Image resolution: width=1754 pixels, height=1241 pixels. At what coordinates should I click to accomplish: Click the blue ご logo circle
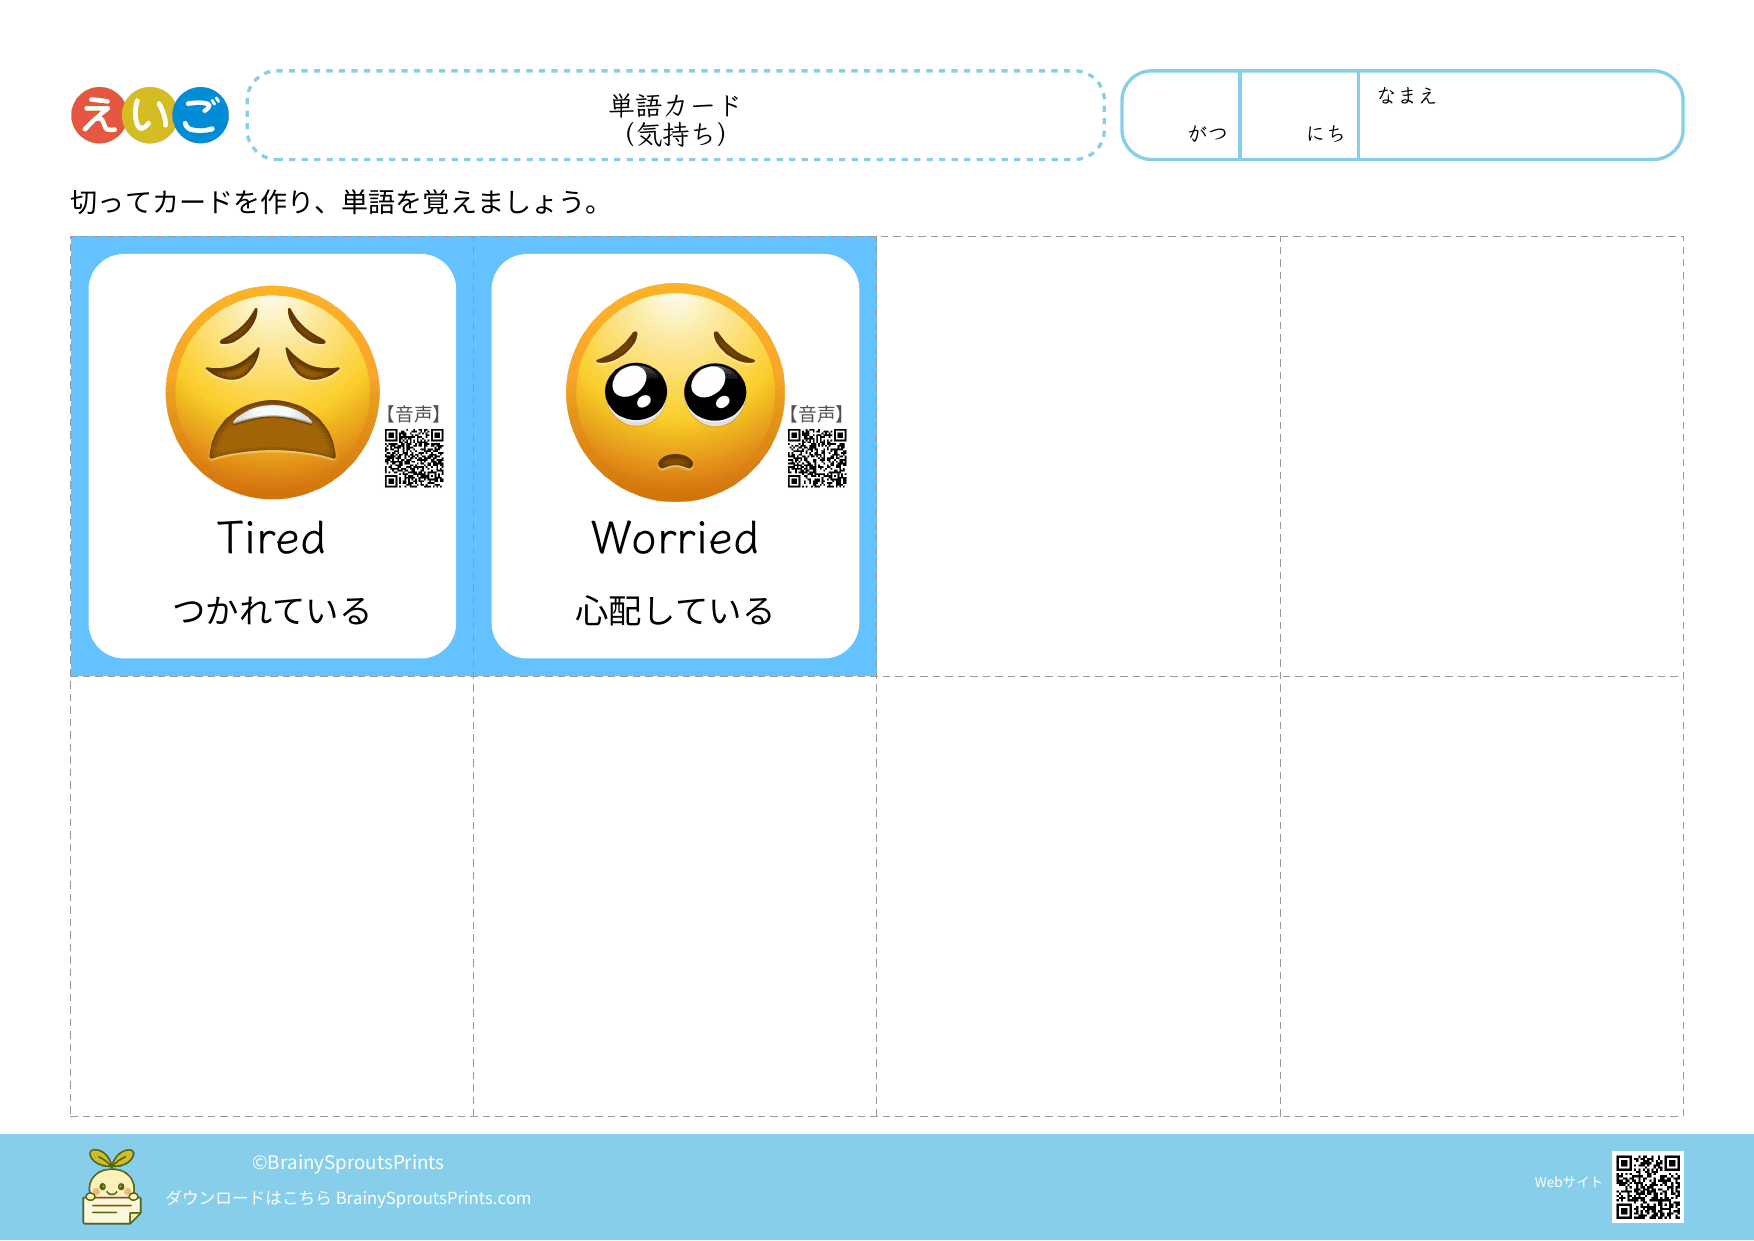point(201,115)
